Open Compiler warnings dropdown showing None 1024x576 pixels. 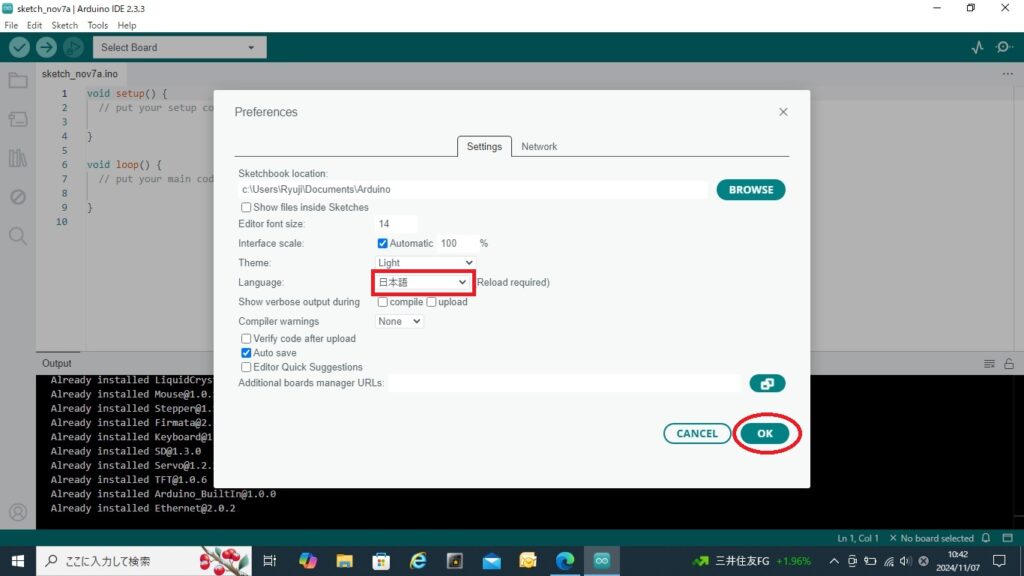pos(399,321)
